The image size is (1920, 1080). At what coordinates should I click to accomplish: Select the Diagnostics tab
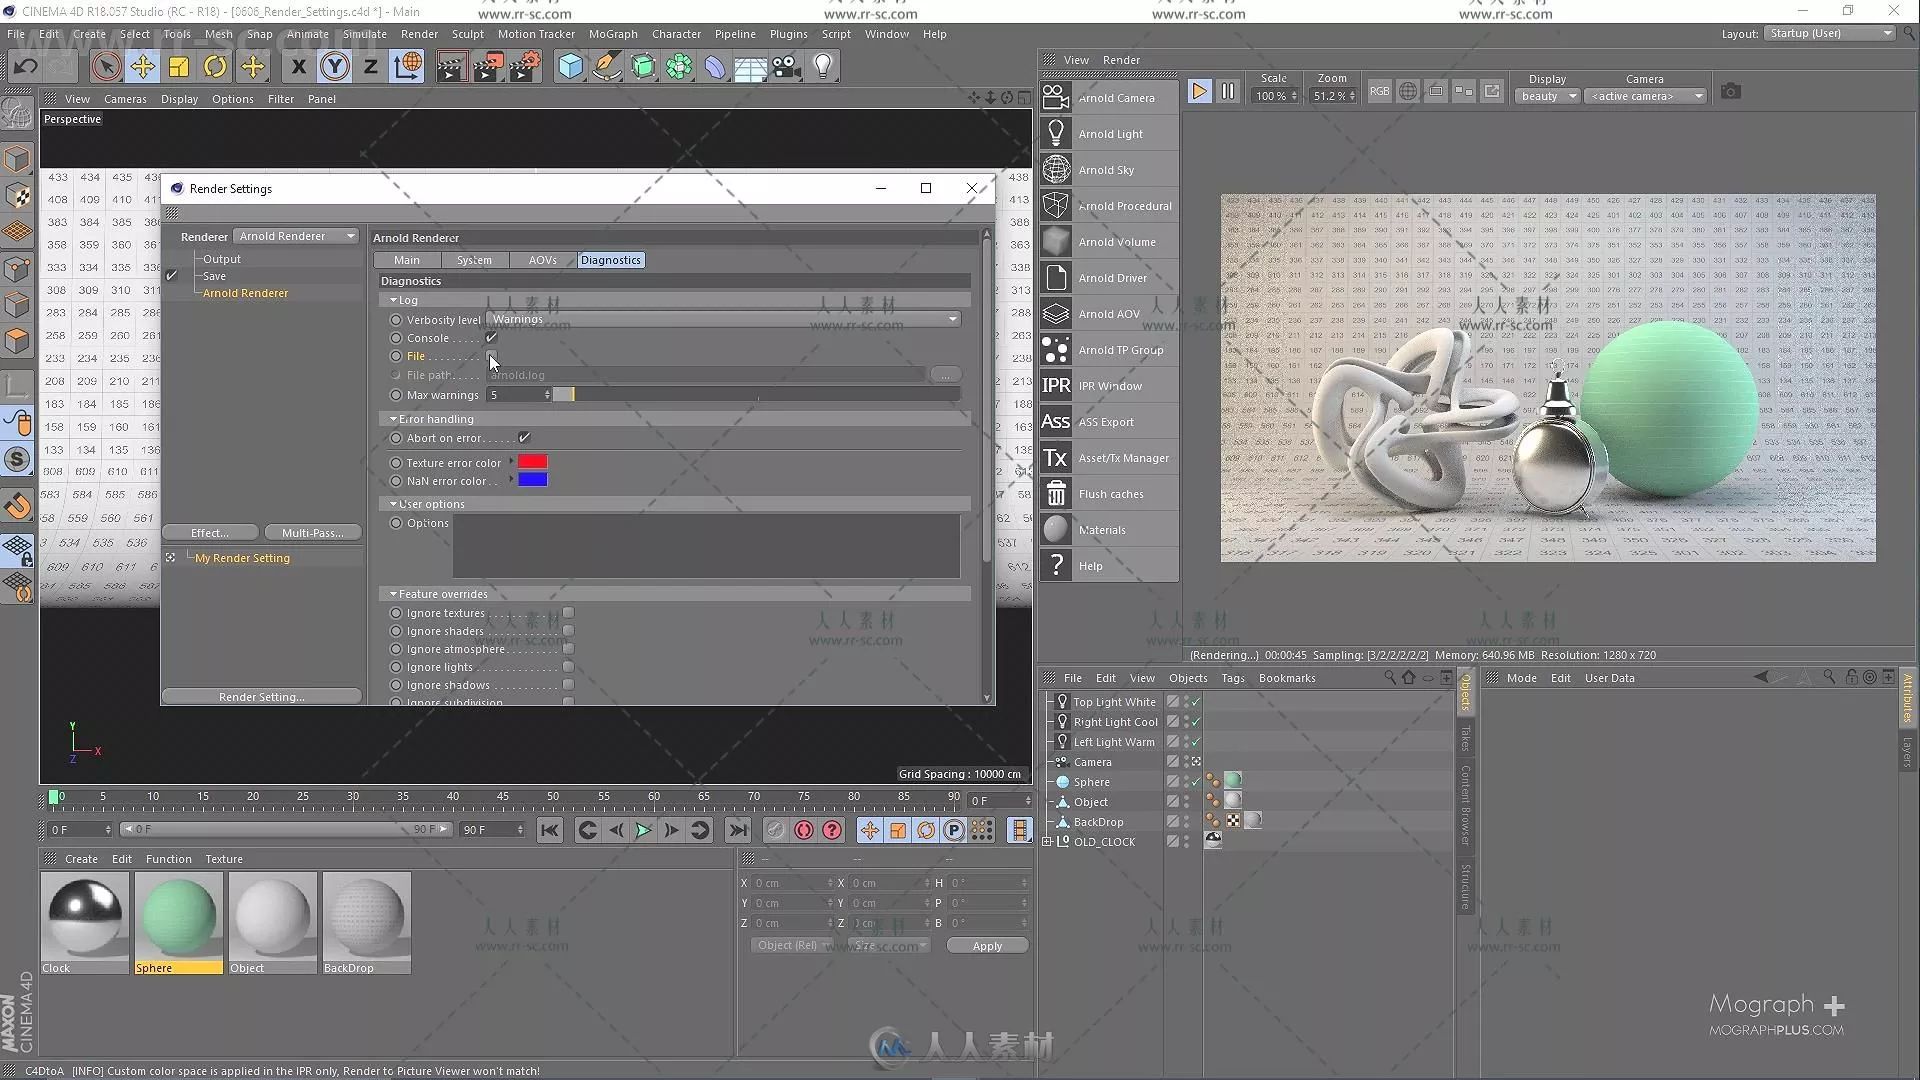[x=611, y=258]
